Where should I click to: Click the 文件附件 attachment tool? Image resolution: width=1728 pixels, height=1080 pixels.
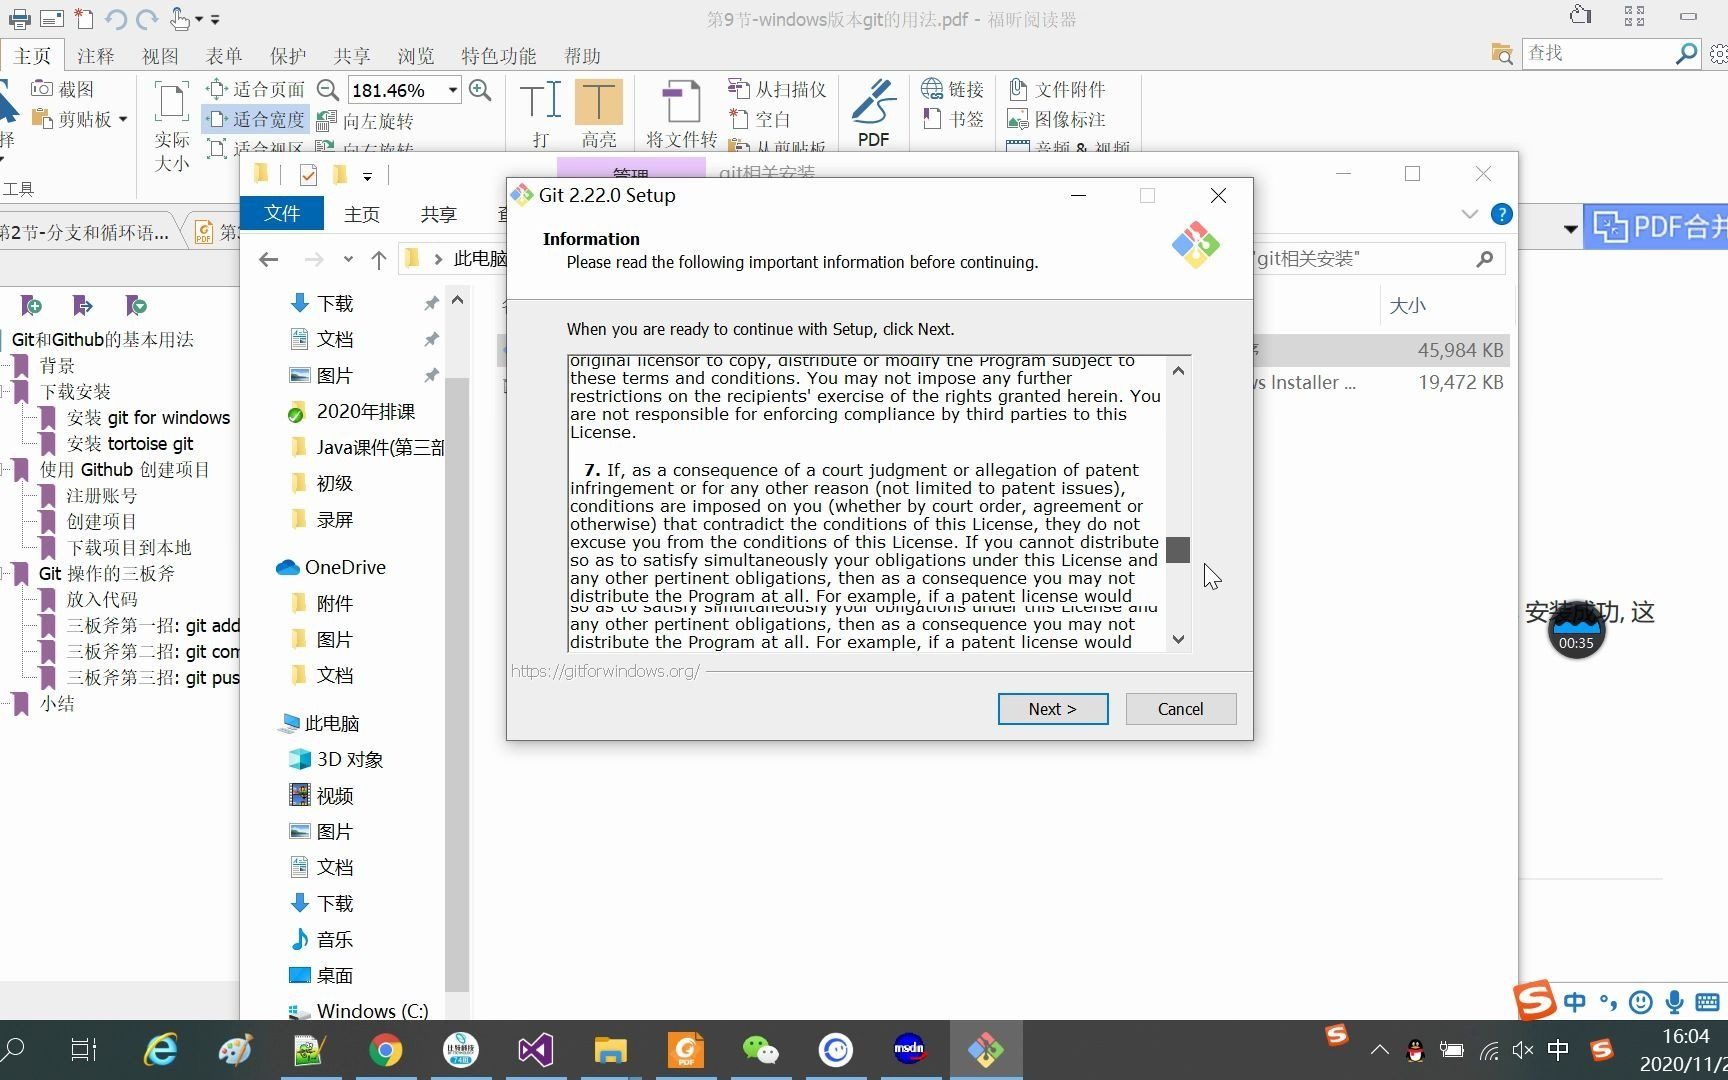click(1056, 89)
